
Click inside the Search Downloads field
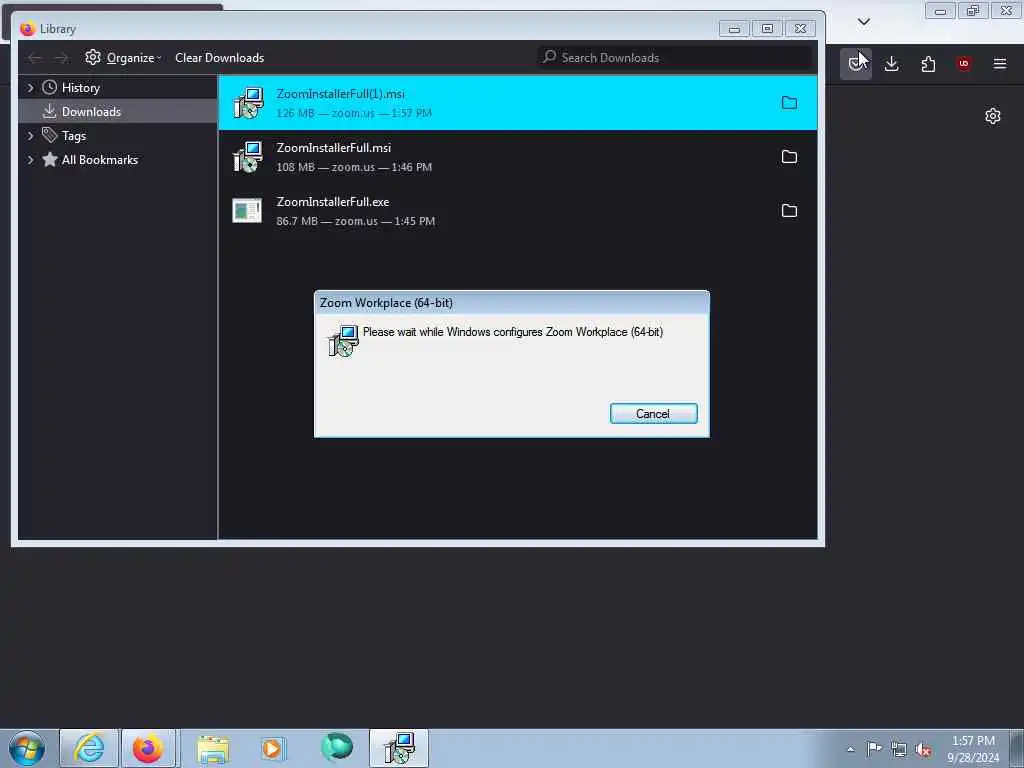pyautogui.click(x=675, y=57)
